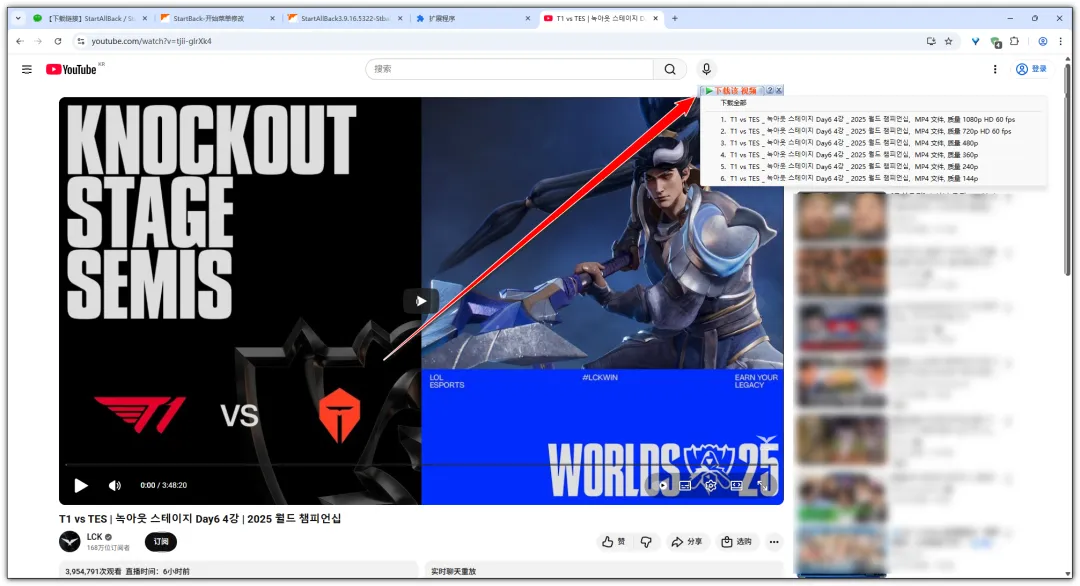This screenshot has height=586, width=1080.
Task: Open the Extensions puzzle icon
Action: [x=1014, y=41]
